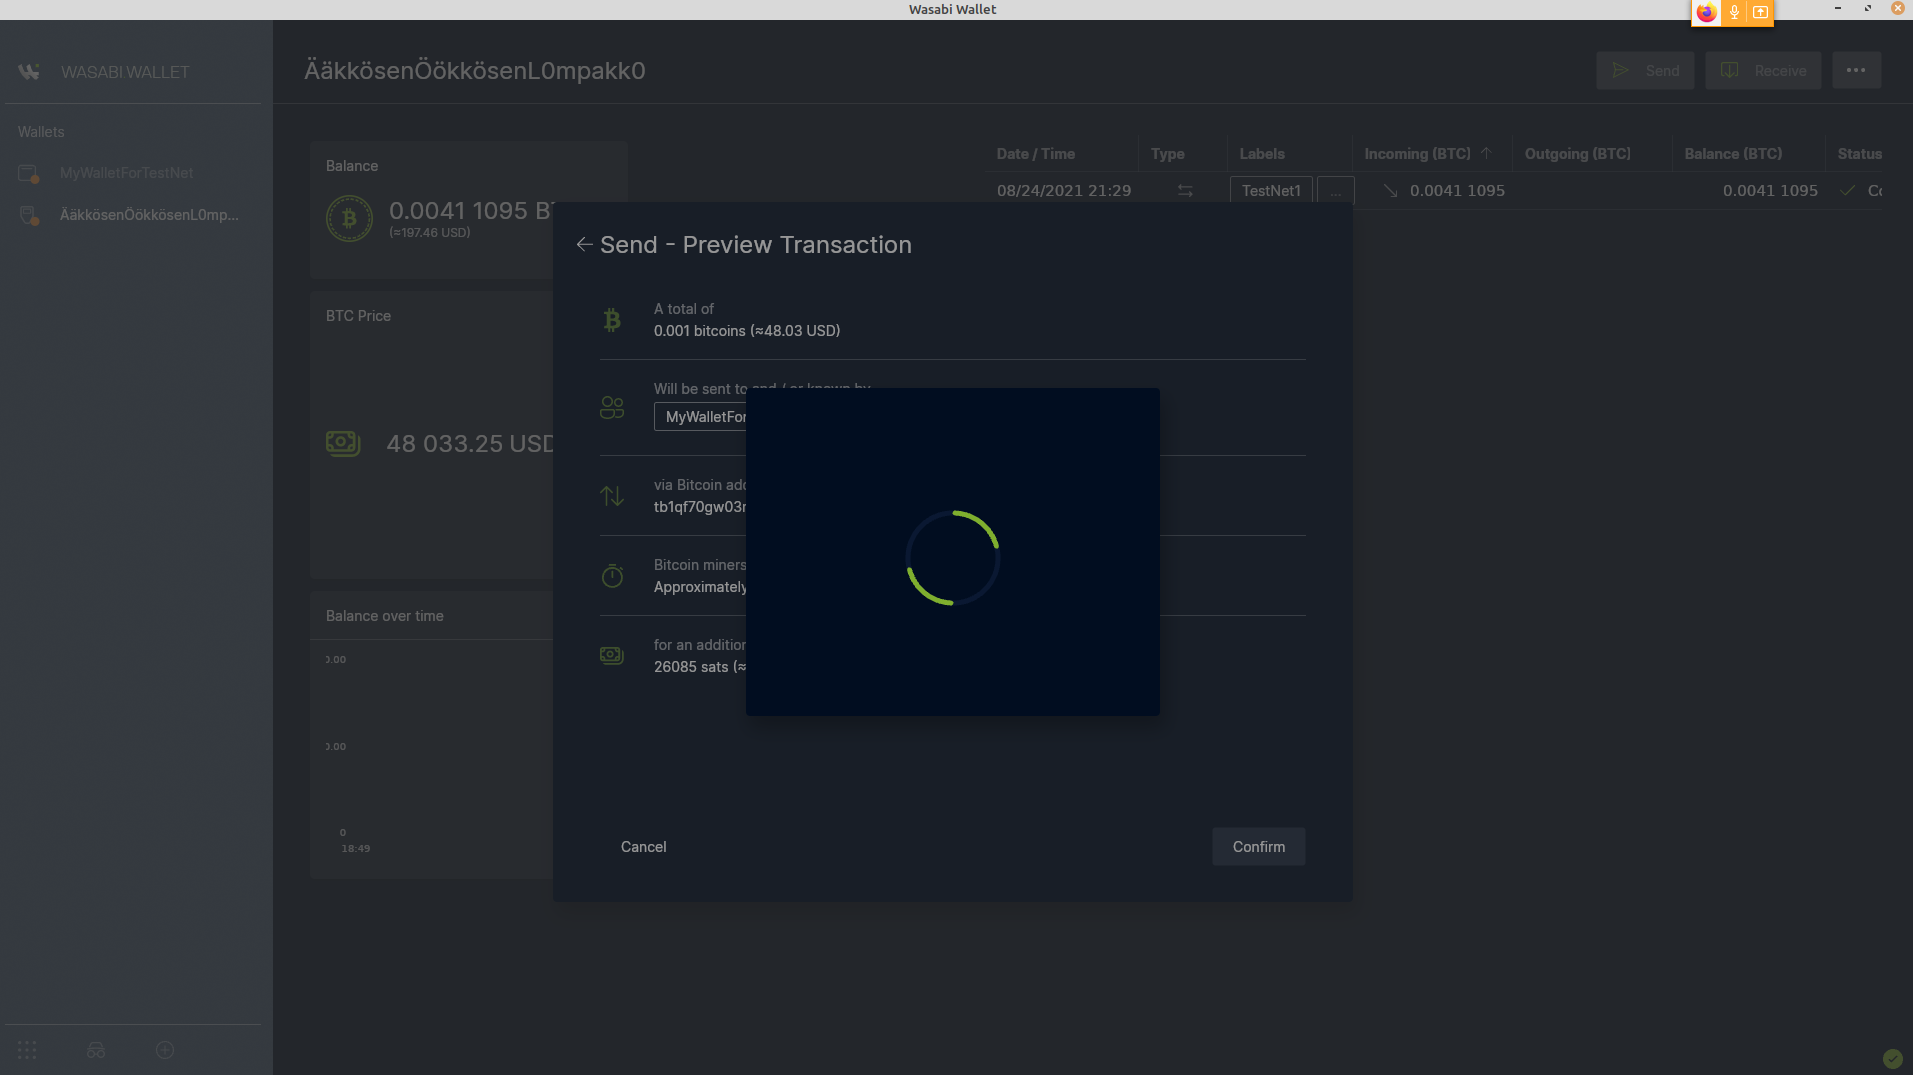This screenshot has height=1075, width=1913.
Task: Select ÄäkkösenÖökkösenL0mp... wallet in sidebar
Action: coord(148,215)
